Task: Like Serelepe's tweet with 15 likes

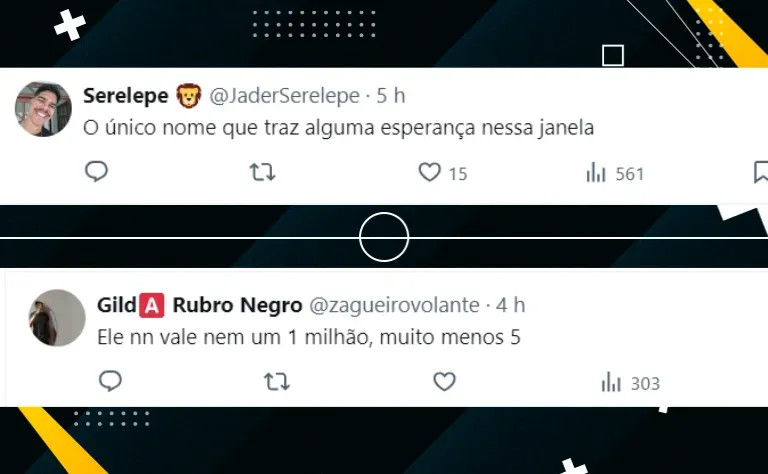Action: coord(430,172)
